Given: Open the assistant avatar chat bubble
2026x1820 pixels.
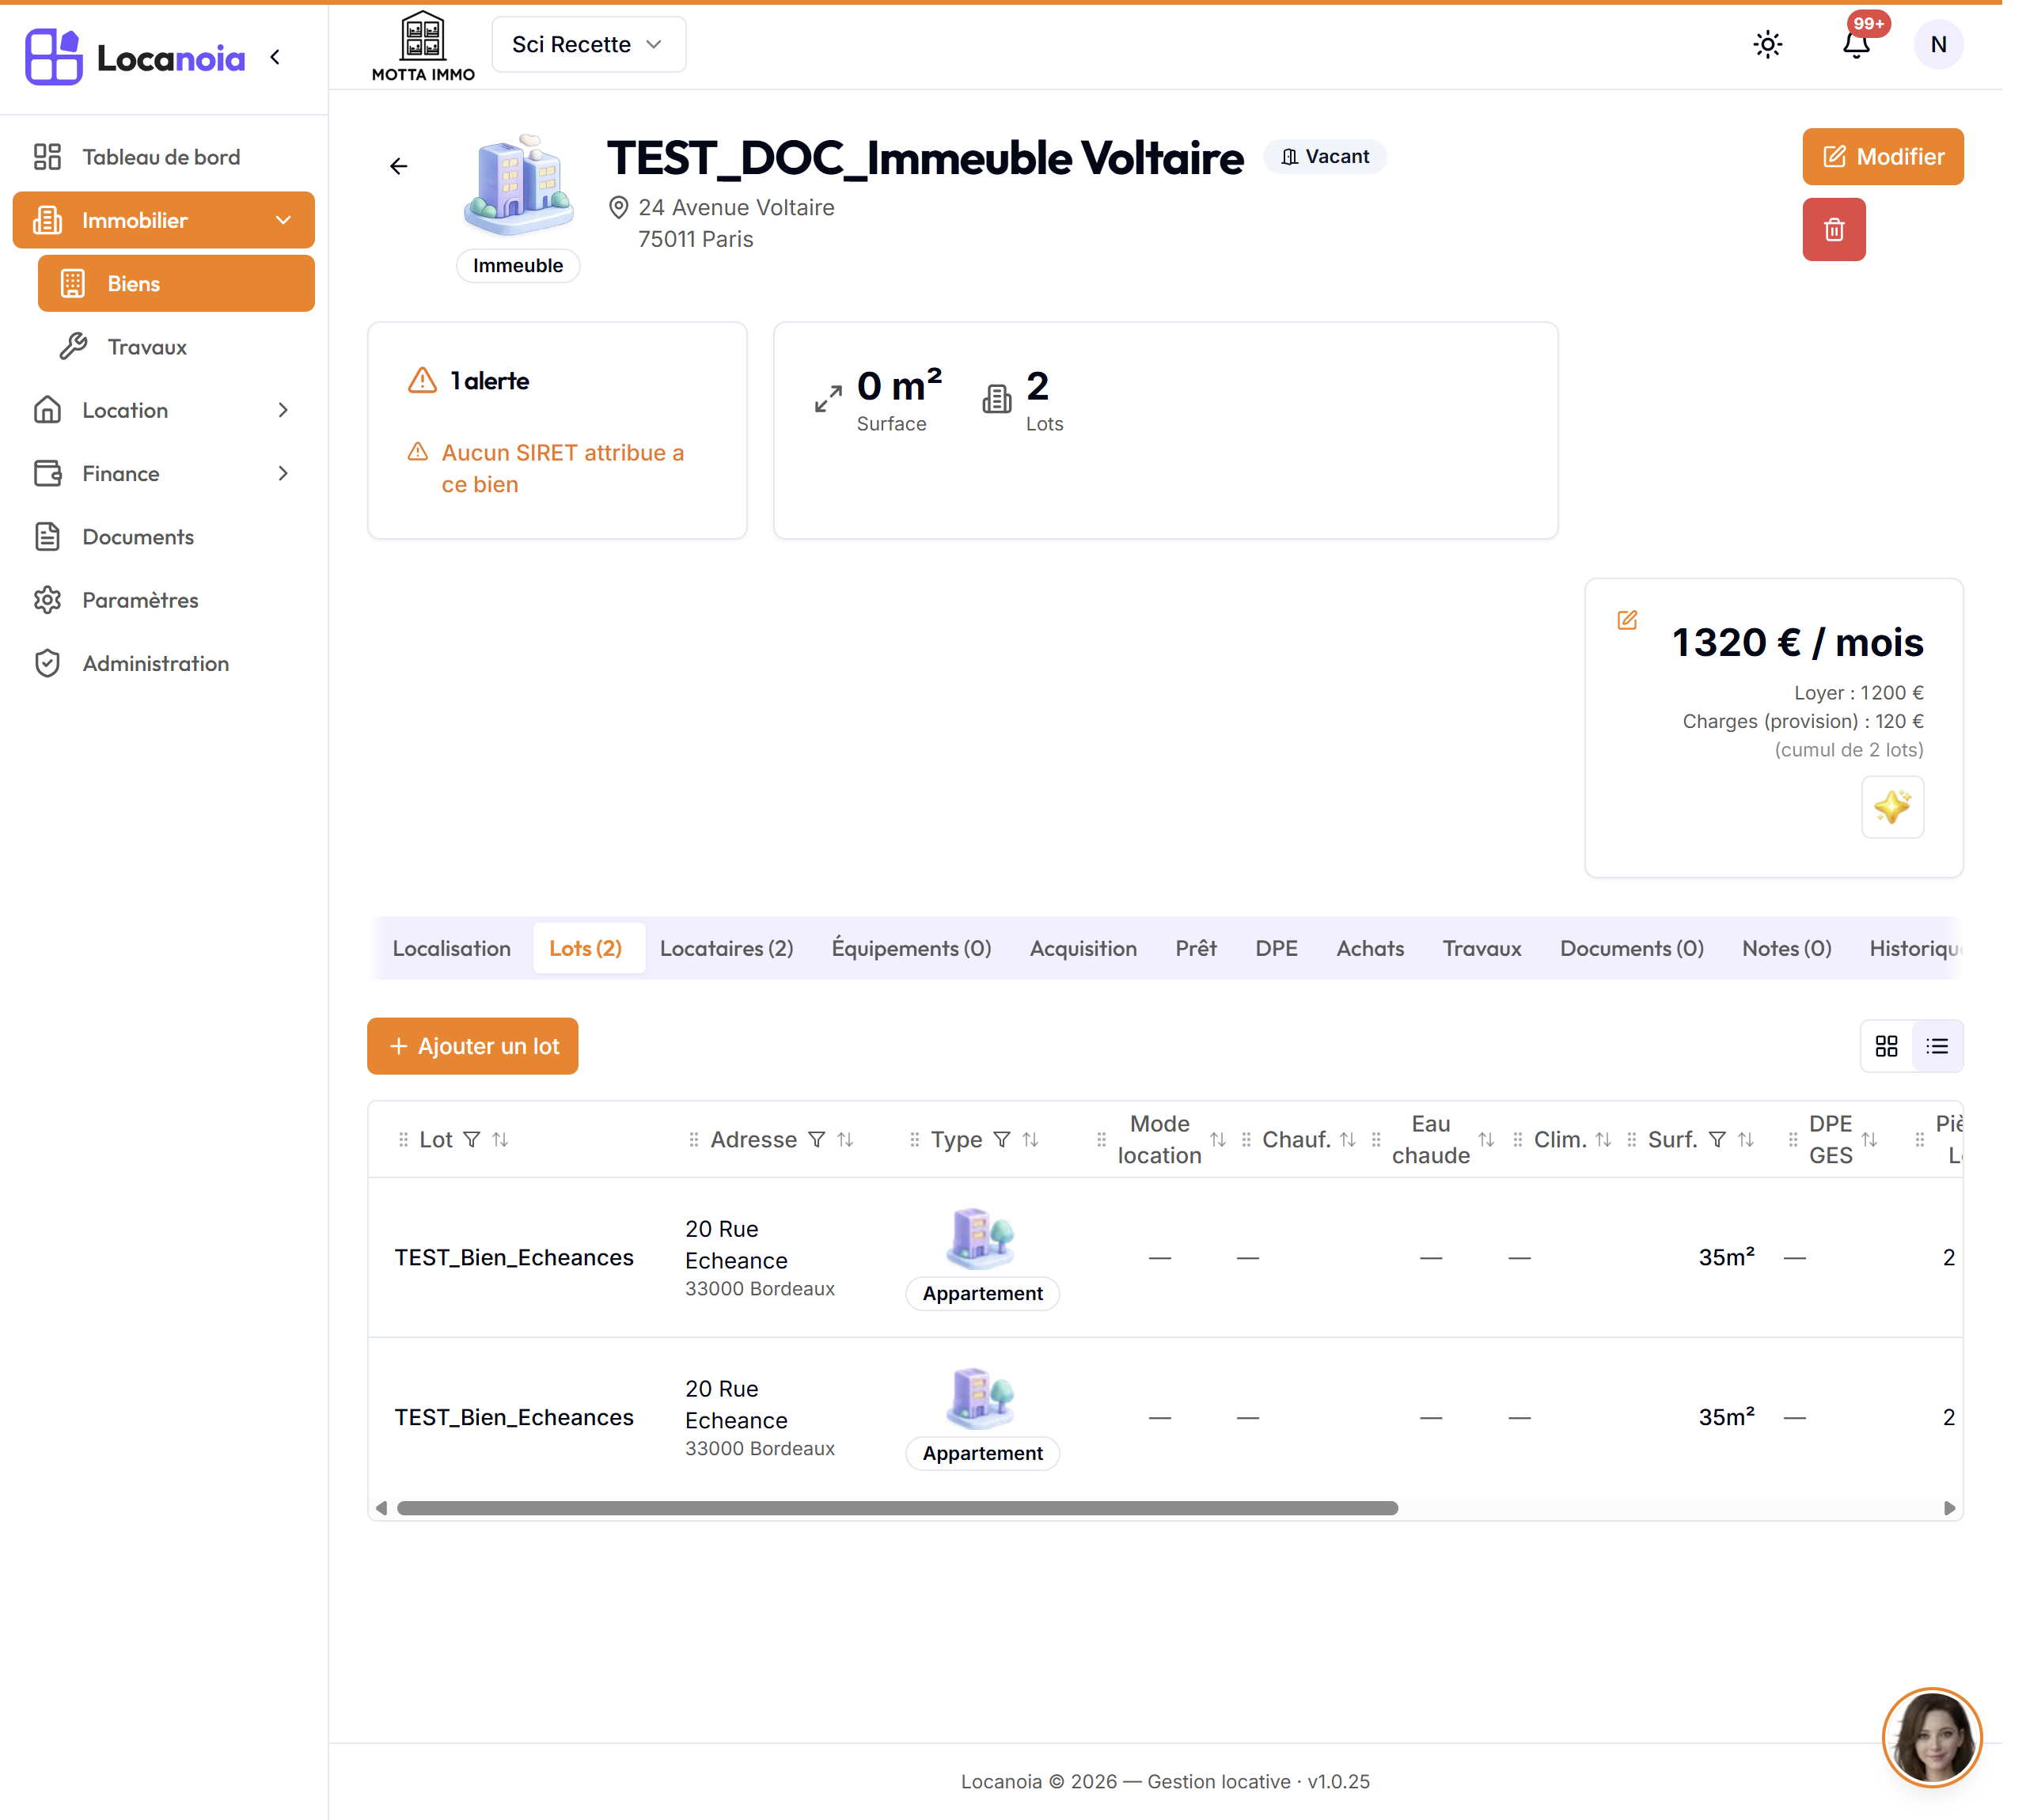Looking at the screenshot, I should pyautogui.click(x=1931, y=1737).
